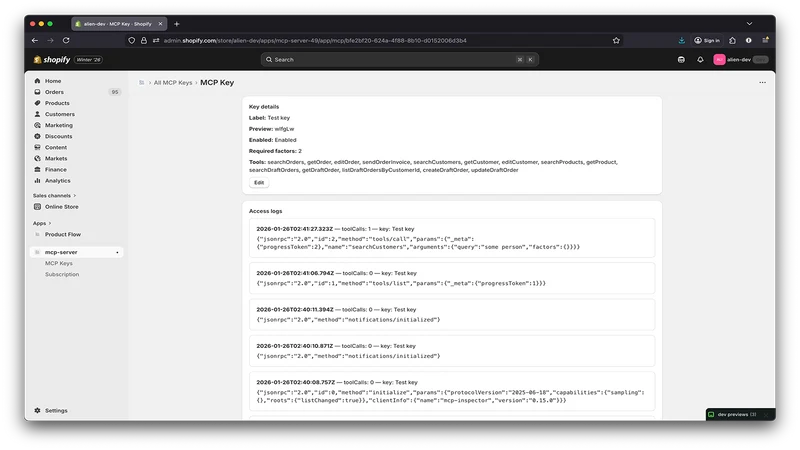This screenshot has height=450, width=800.
Task: Open Home in the Shopify sidebar
Action: pyautogui.click(x=53, y=81)
